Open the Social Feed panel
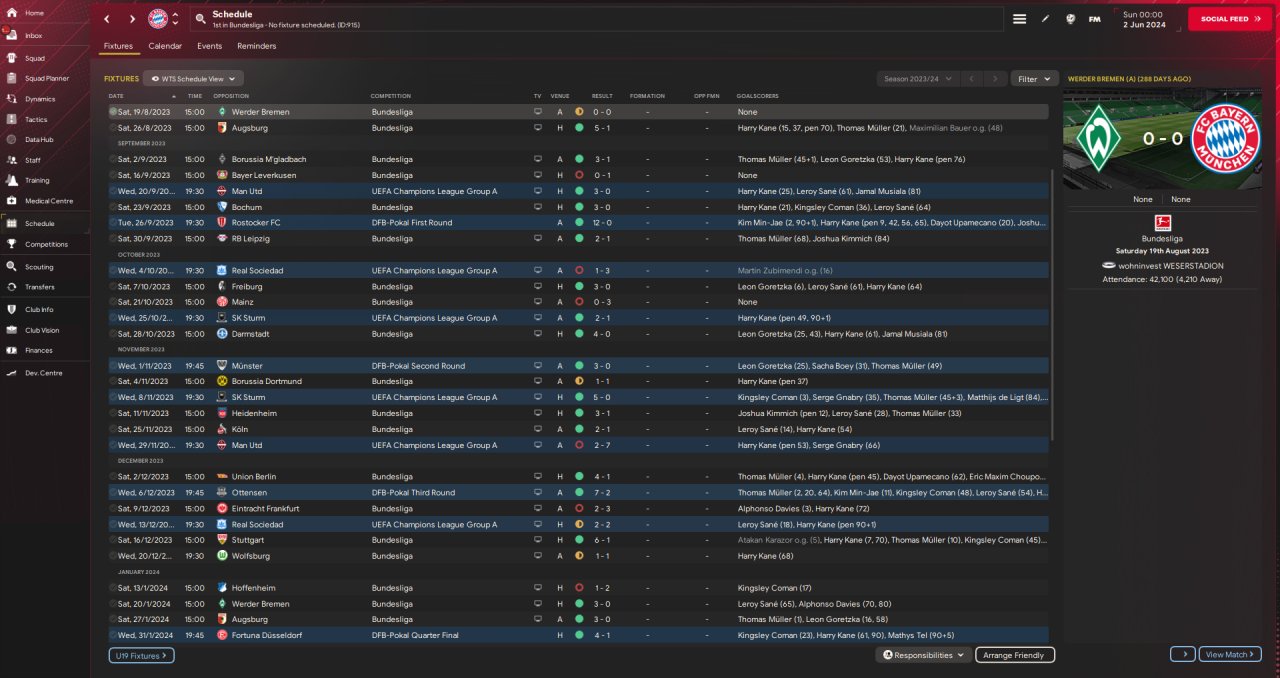 click(1229, 19)
